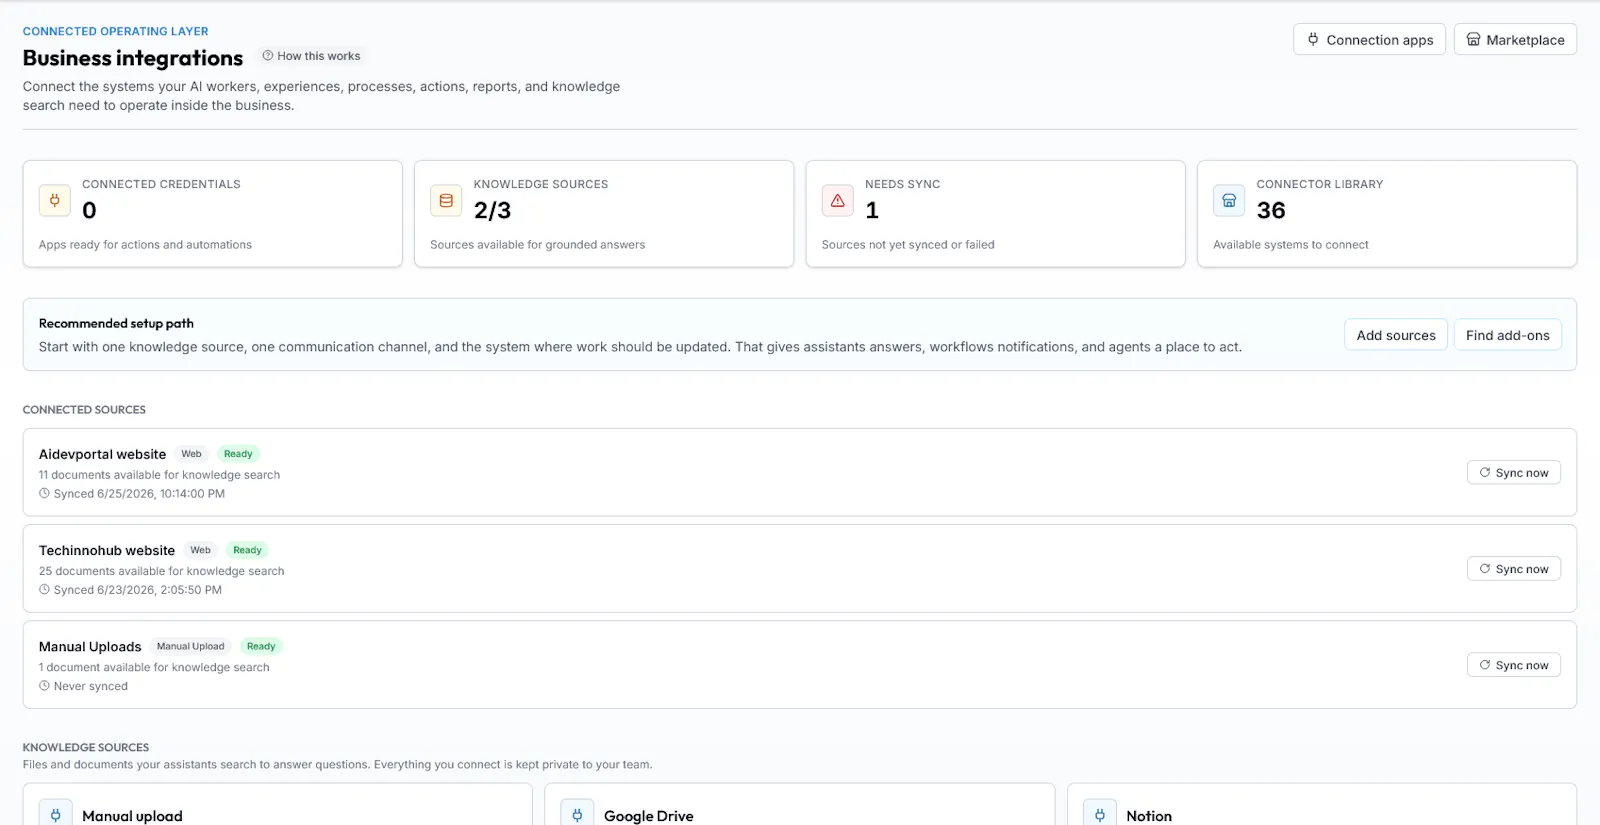Click the plug icon in Connected Credentials card
The height and width of the screenshot is (825, 1600).
[x=55, y=200]
